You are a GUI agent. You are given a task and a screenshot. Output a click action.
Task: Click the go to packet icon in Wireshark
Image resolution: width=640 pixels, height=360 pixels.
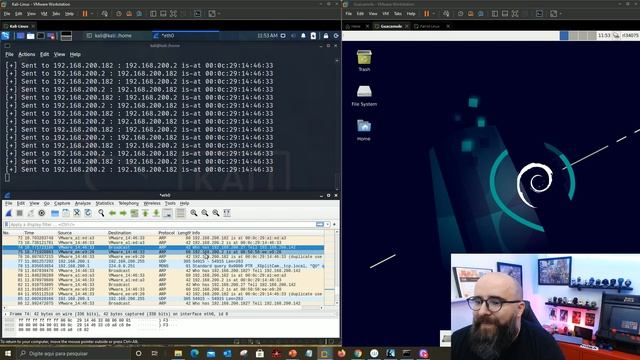(134, 213)
